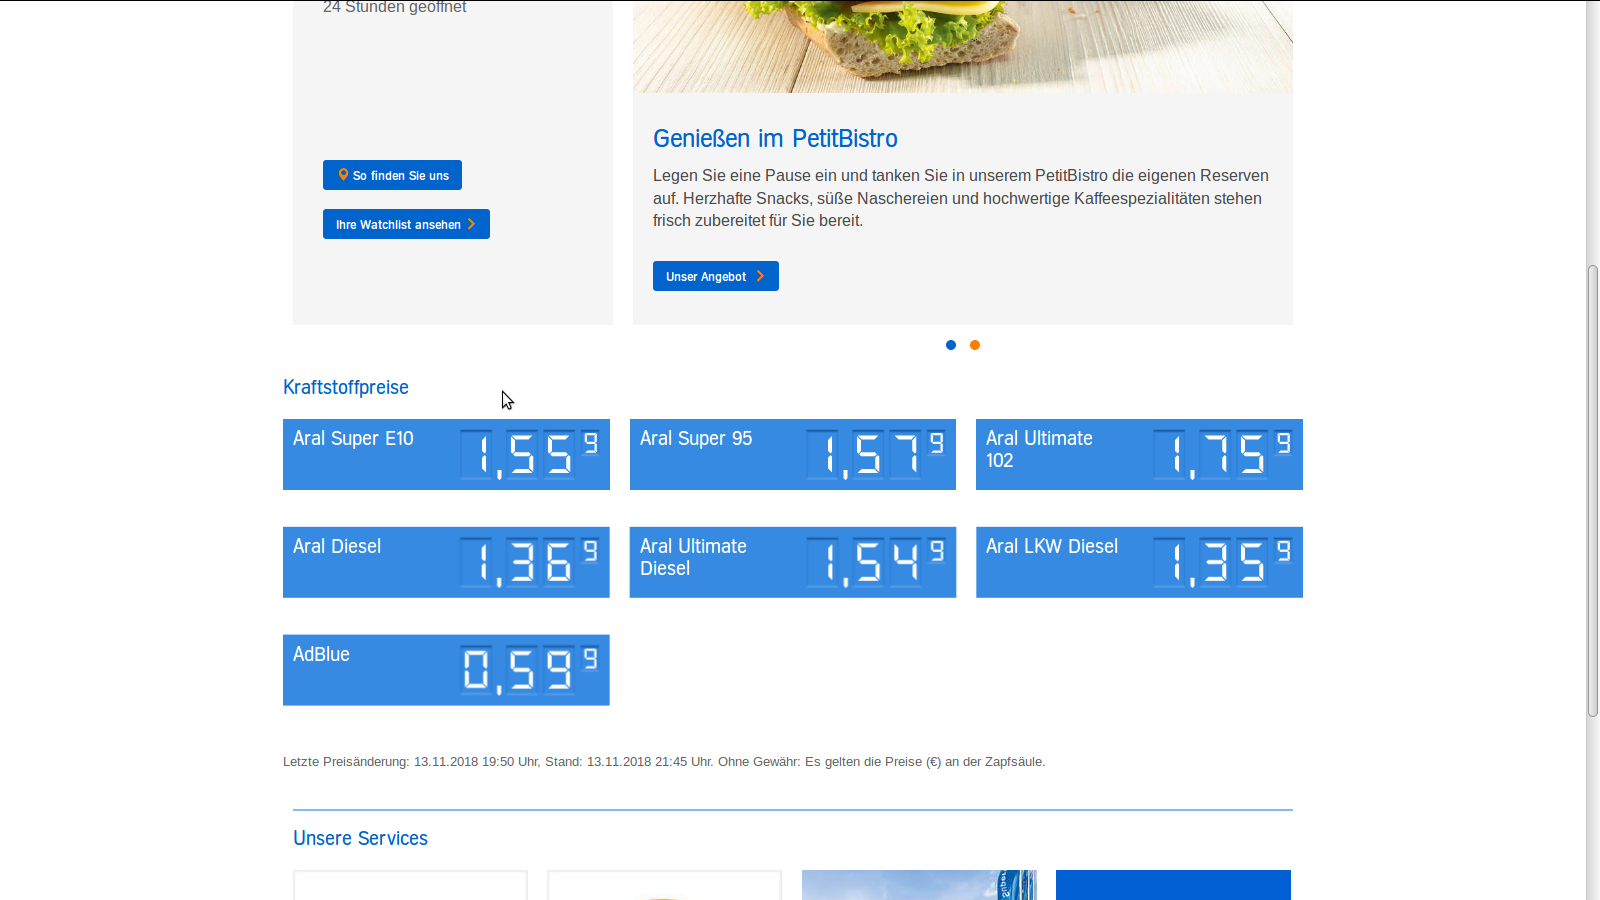Click the Aral Ultimate 102 price tile

tap(1139, 454)
